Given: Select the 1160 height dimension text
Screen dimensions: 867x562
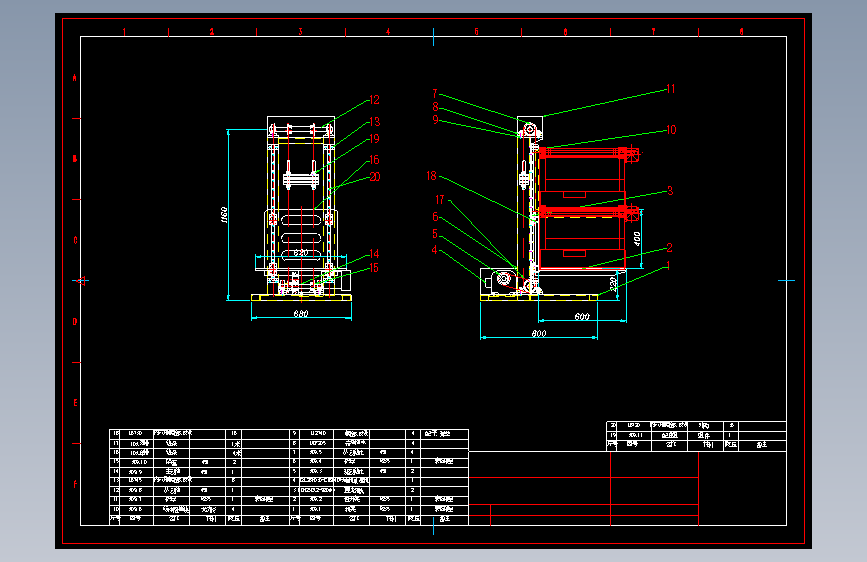Looking at the screenshot, I should pos(224,215).
